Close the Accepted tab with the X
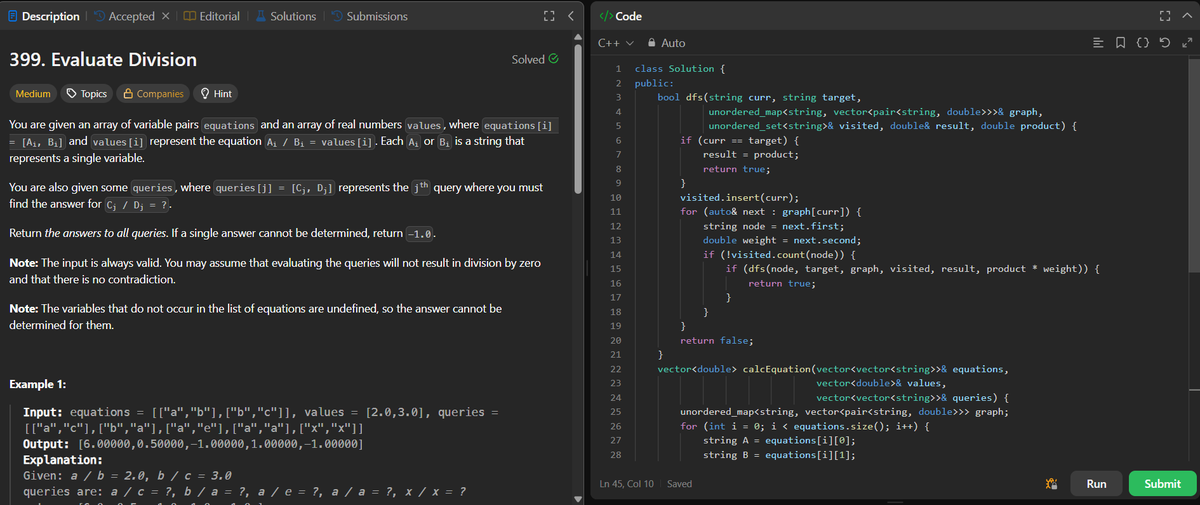Viewport: 1200px width, 505px height. 165,16
